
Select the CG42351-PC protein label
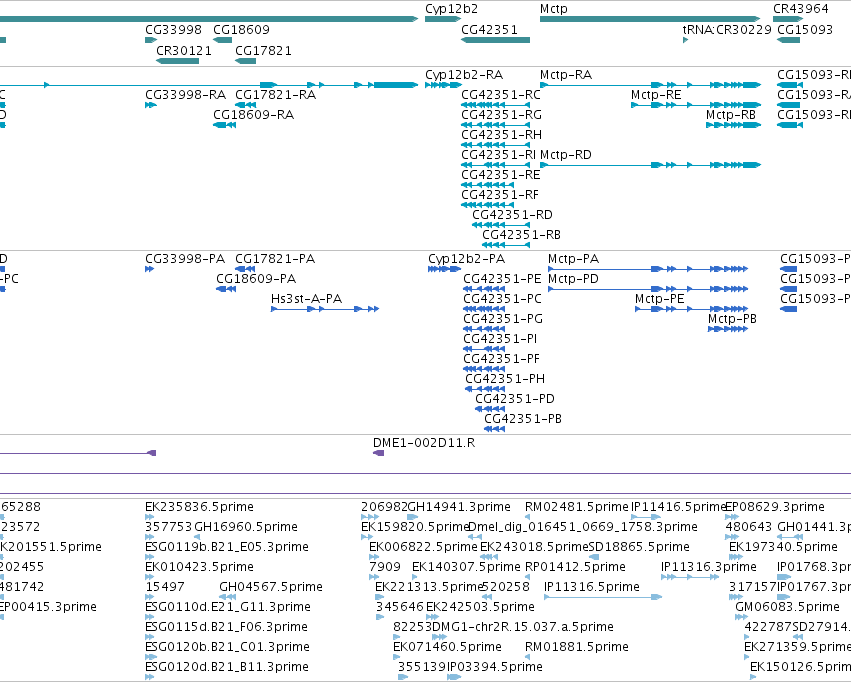(x=502, y=299)
